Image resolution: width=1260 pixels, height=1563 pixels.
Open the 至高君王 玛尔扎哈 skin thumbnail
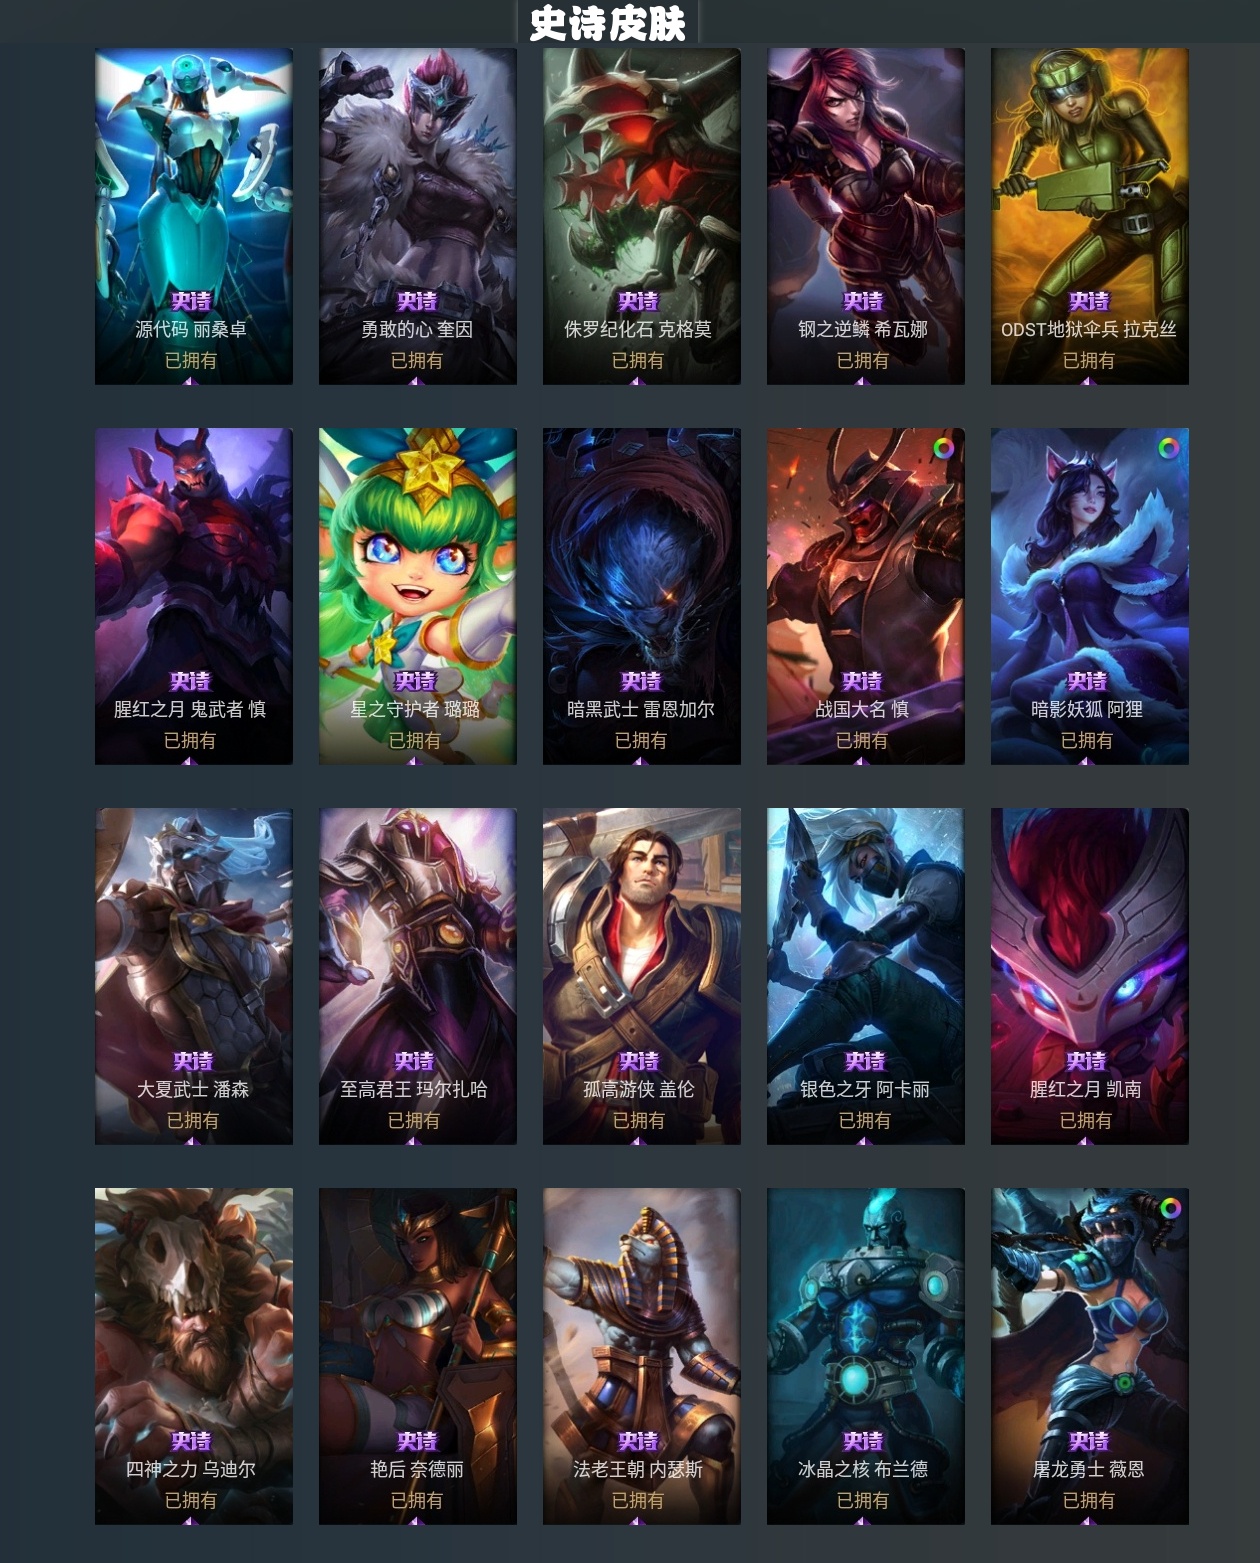418,976
